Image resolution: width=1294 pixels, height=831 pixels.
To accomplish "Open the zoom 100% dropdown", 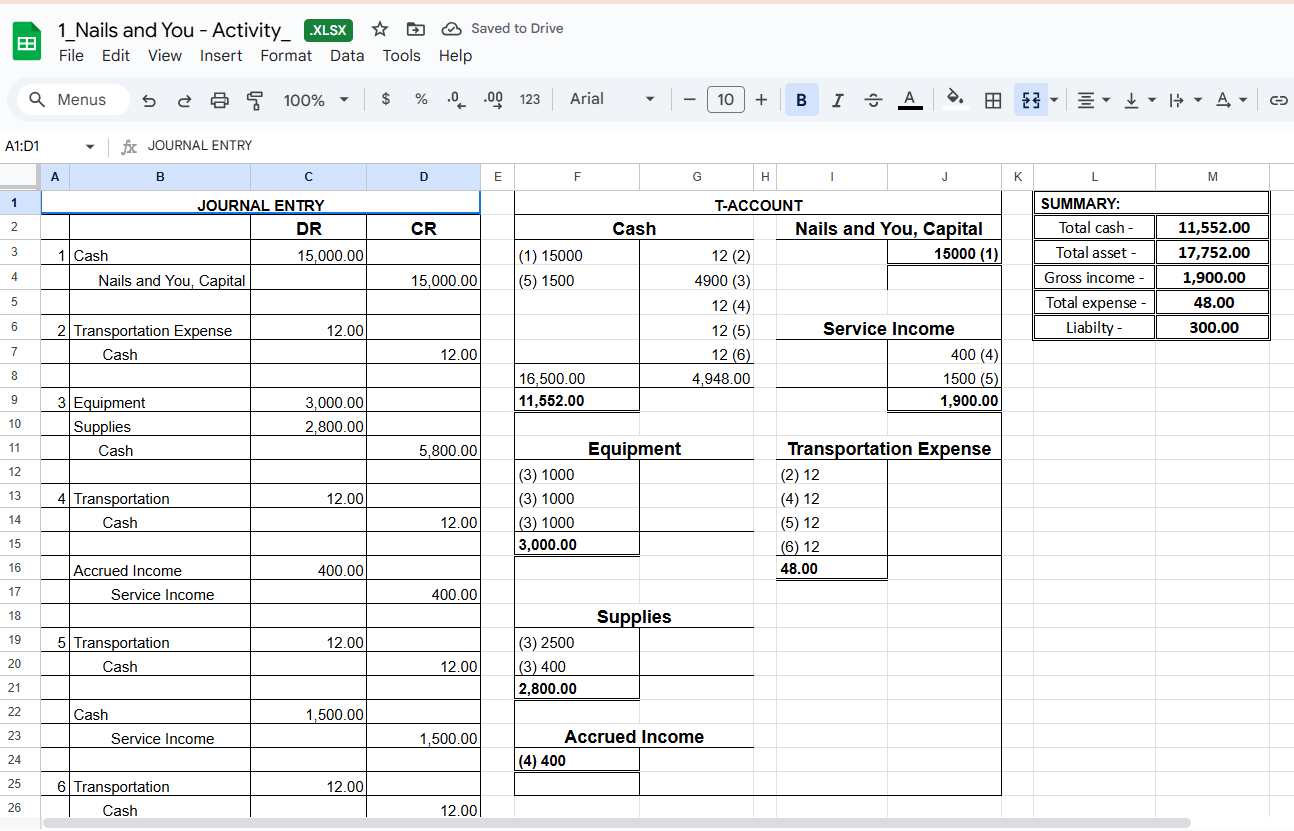I will (x=316, y=100).
